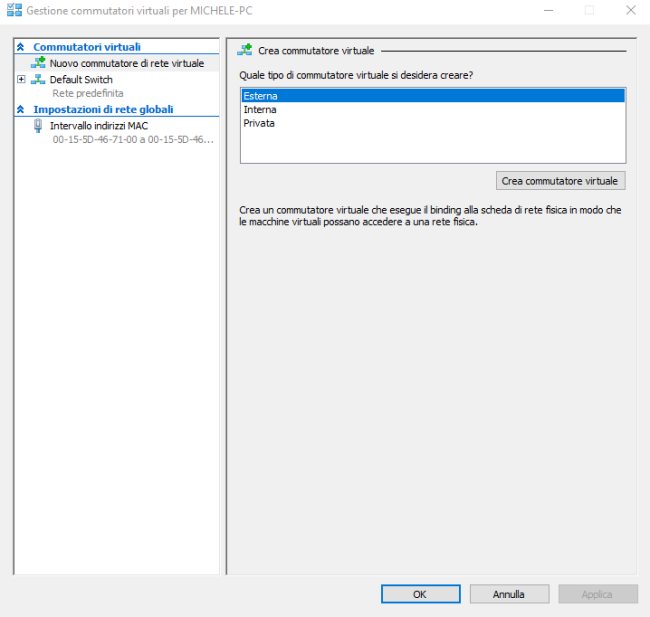This screenshot has height=617, width=650.
Task: Open the 'Default Switch' entry label
Action: (81, 80)
